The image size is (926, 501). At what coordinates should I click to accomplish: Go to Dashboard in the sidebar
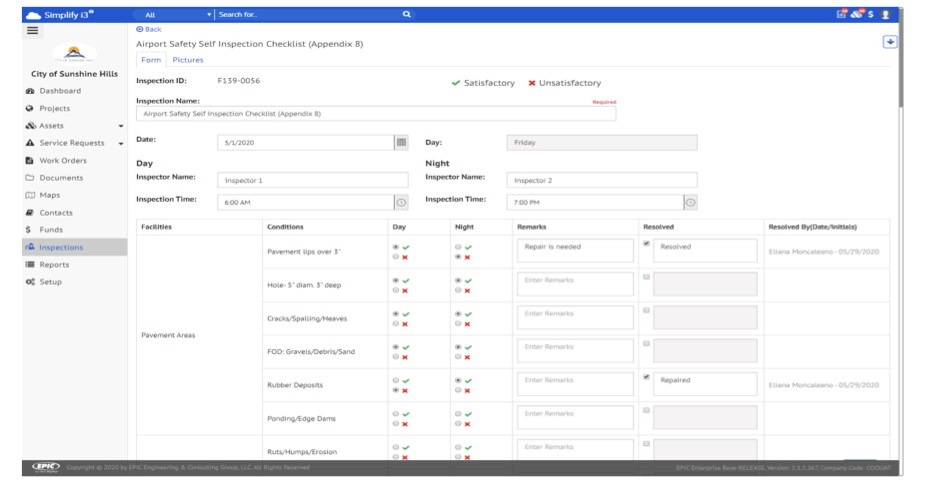(x=60, y=91)
